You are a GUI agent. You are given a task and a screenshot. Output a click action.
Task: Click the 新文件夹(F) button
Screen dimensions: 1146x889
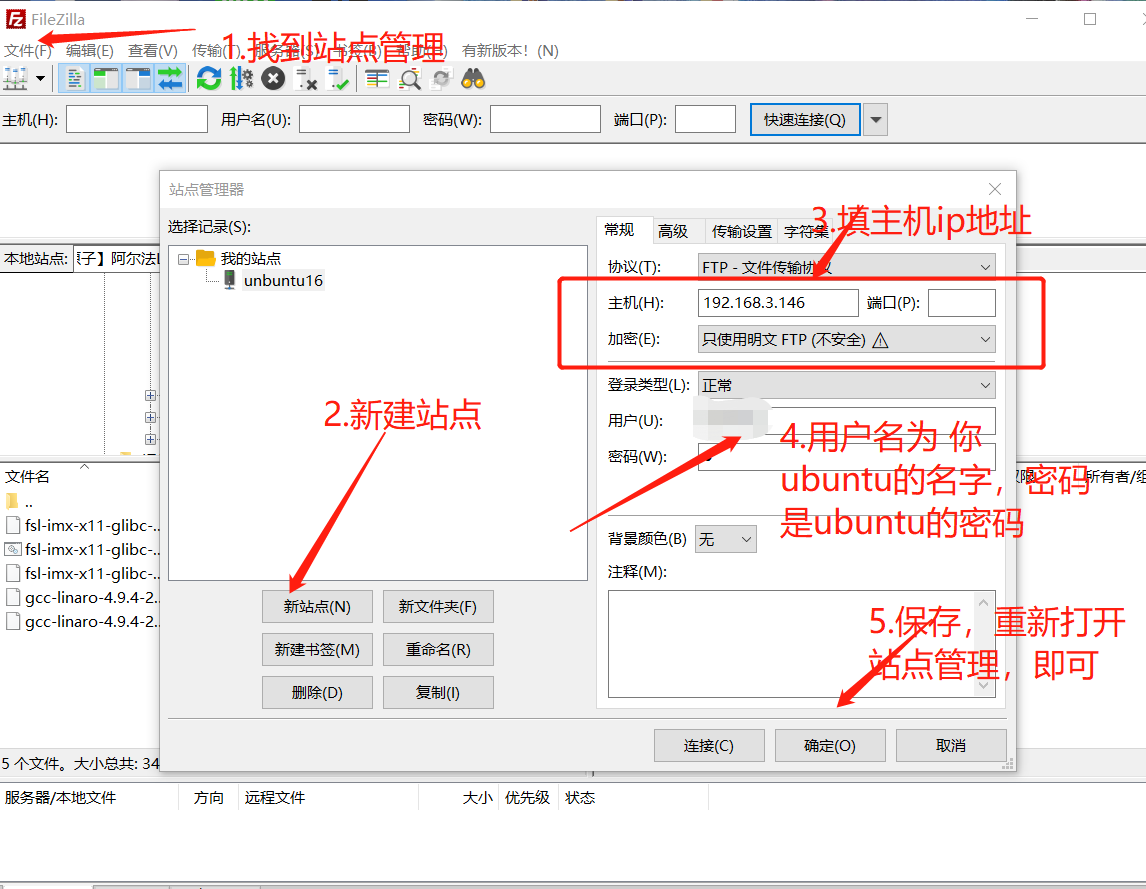tap(438, 607)
